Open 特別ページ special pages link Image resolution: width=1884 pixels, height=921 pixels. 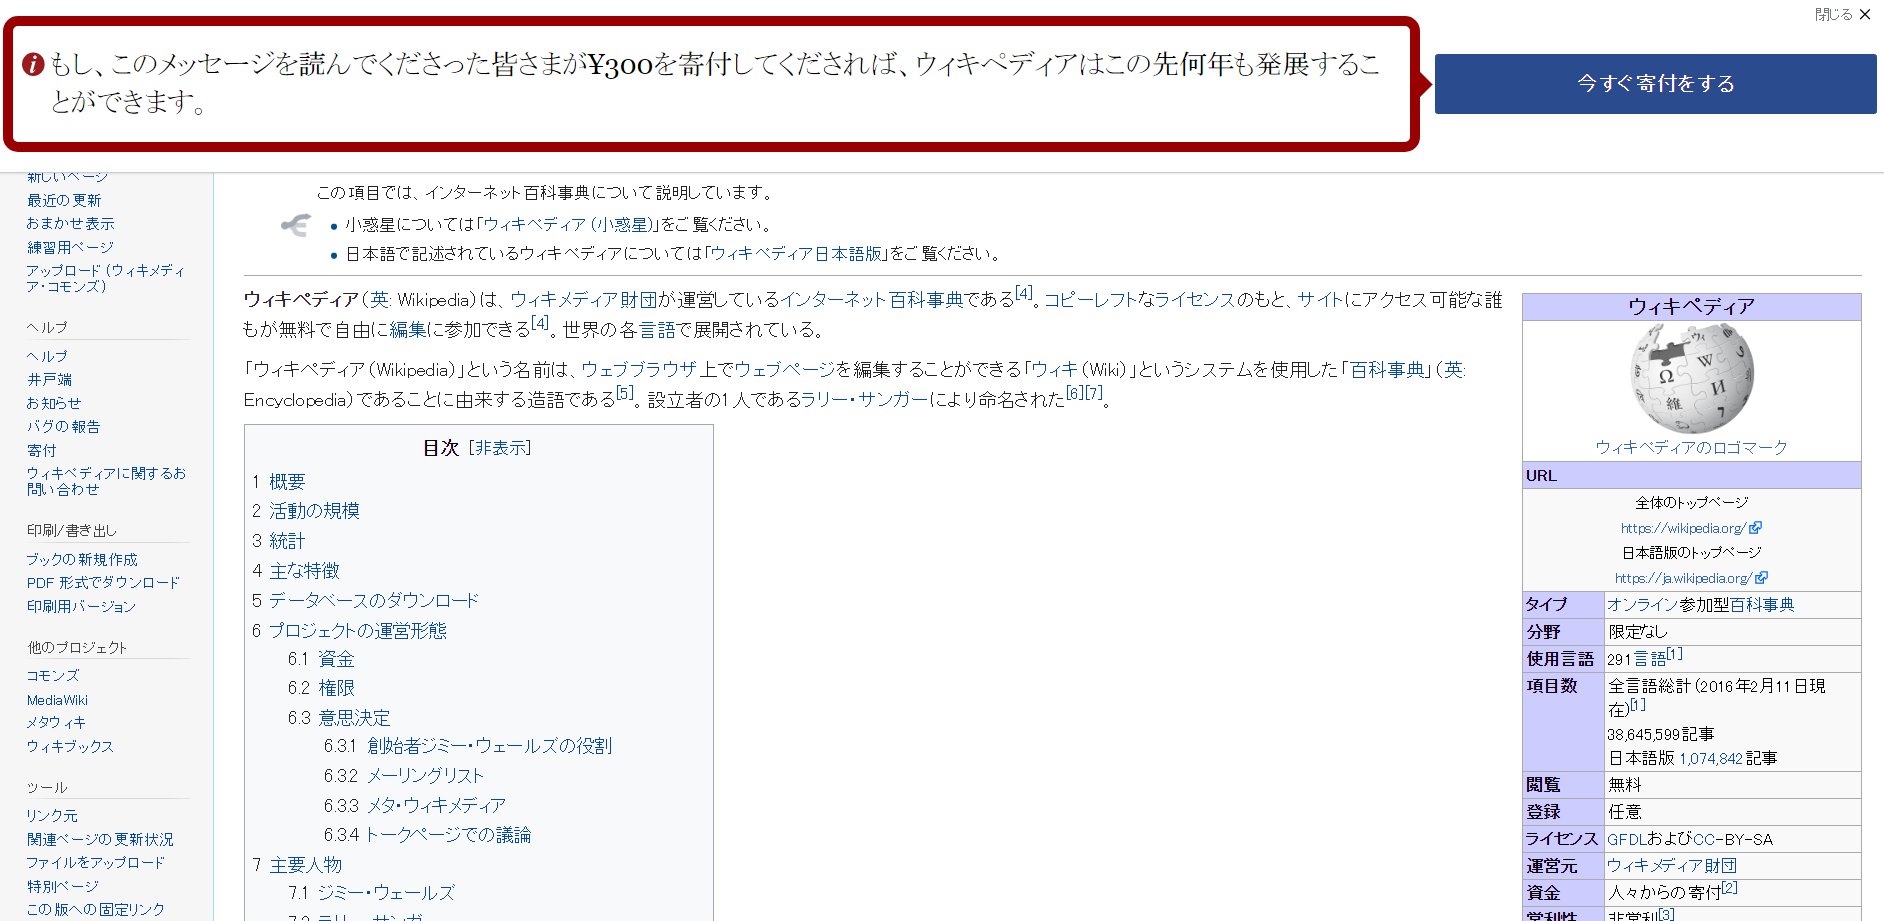[x=63, y=886]
